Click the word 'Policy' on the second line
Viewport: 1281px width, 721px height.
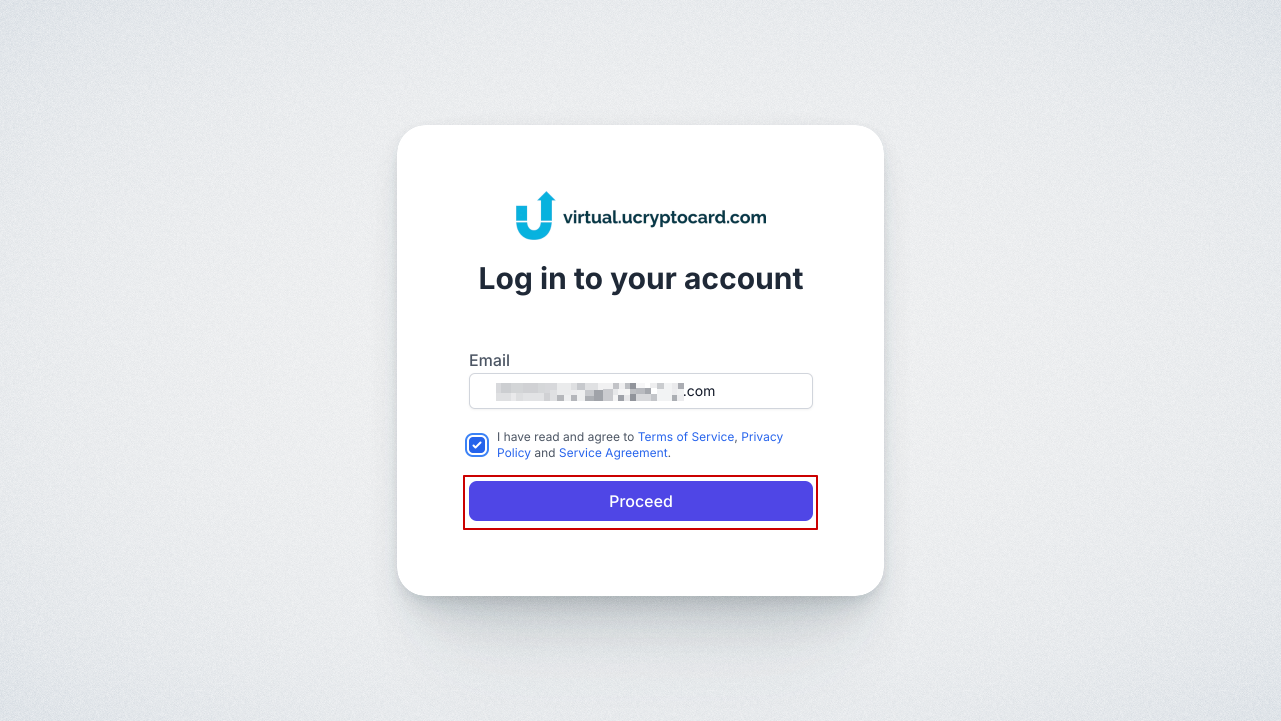tap(514, 453)
